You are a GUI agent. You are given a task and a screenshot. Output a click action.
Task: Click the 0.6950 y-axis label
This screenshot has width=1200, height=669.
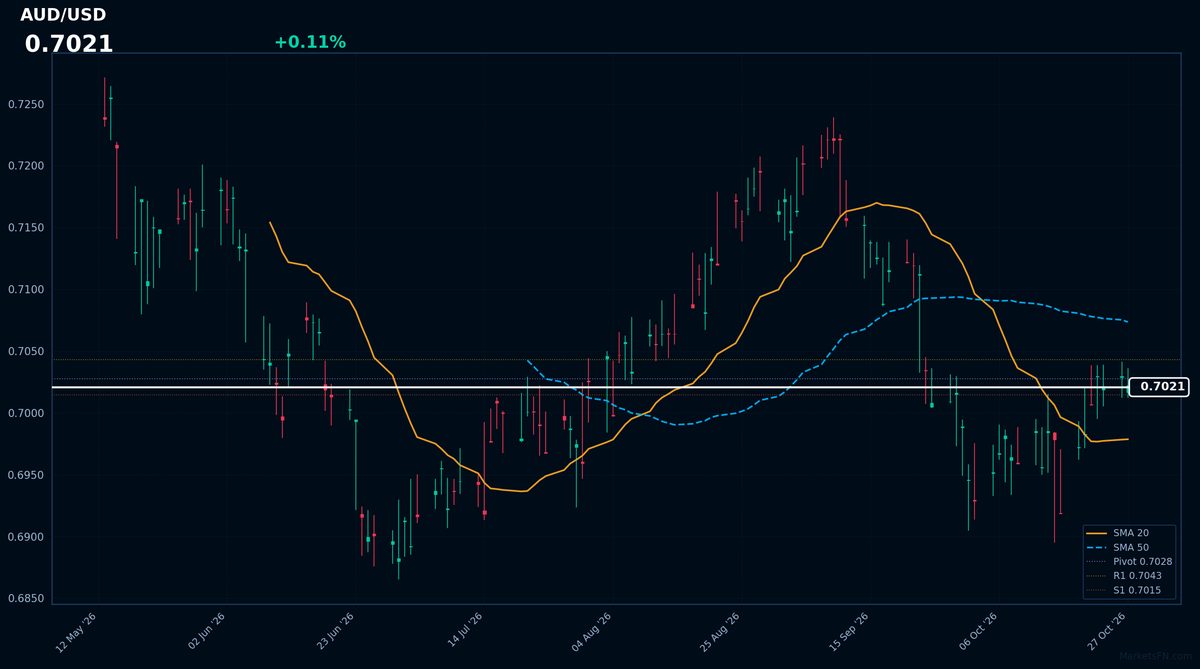[26, 475]
